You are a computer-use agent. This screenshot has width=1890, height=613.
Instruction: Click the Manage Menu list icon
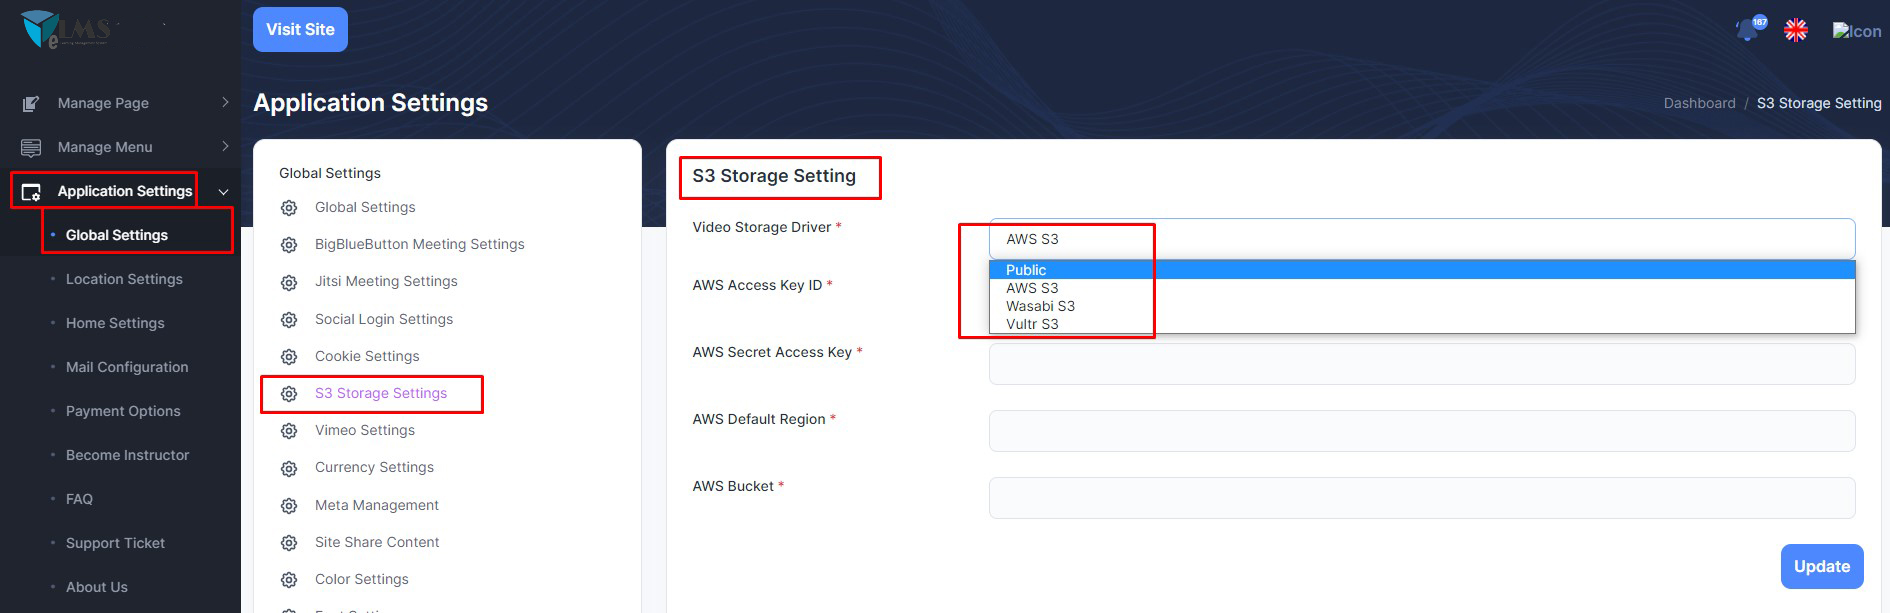pyautogui.click(x=31, y=147)
